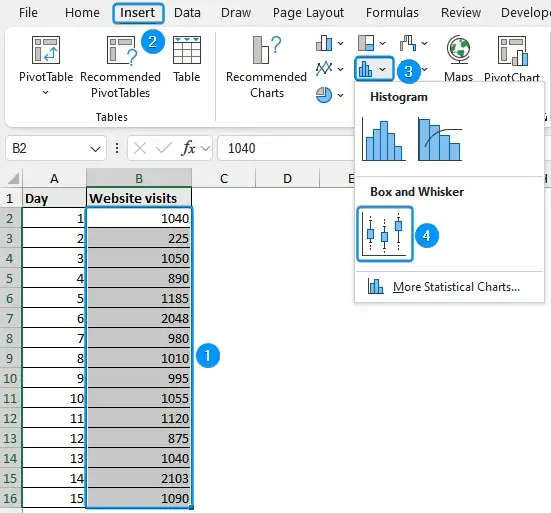551x513 pixels.
Task: Expand the pie chart dropdown arrow
Action: pyautogui.click(x=341, y=95)
